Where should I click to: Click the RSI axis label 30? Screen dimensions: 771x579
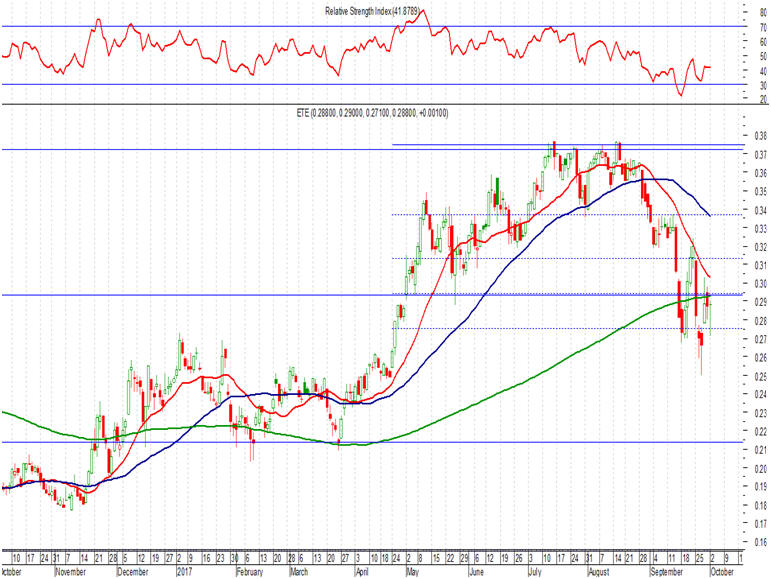(x=763, y=86)
